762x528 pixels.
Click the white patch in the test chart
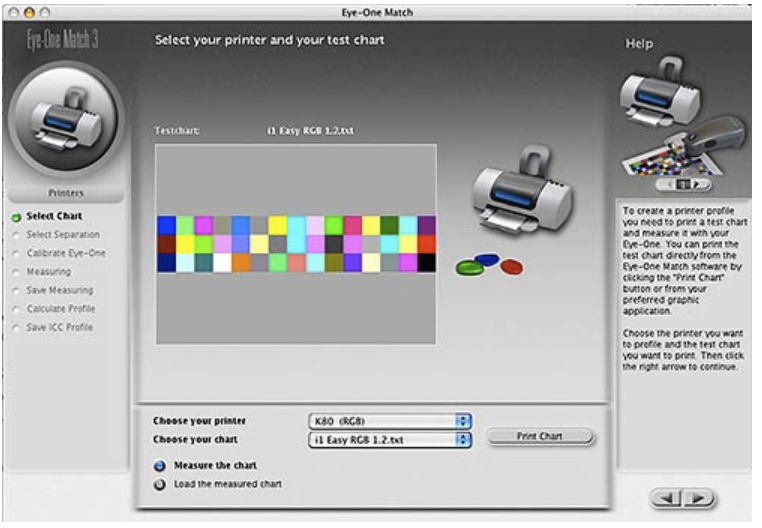(x=222, y=263)
